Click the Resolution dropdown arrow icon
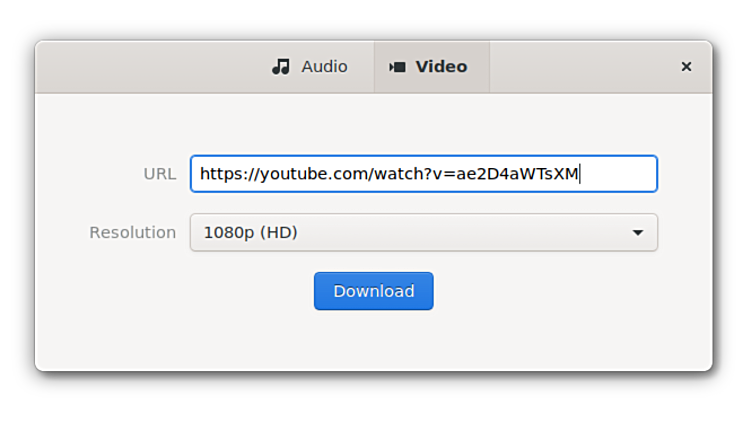Viewport: 752px width, 423px height. 638,233
